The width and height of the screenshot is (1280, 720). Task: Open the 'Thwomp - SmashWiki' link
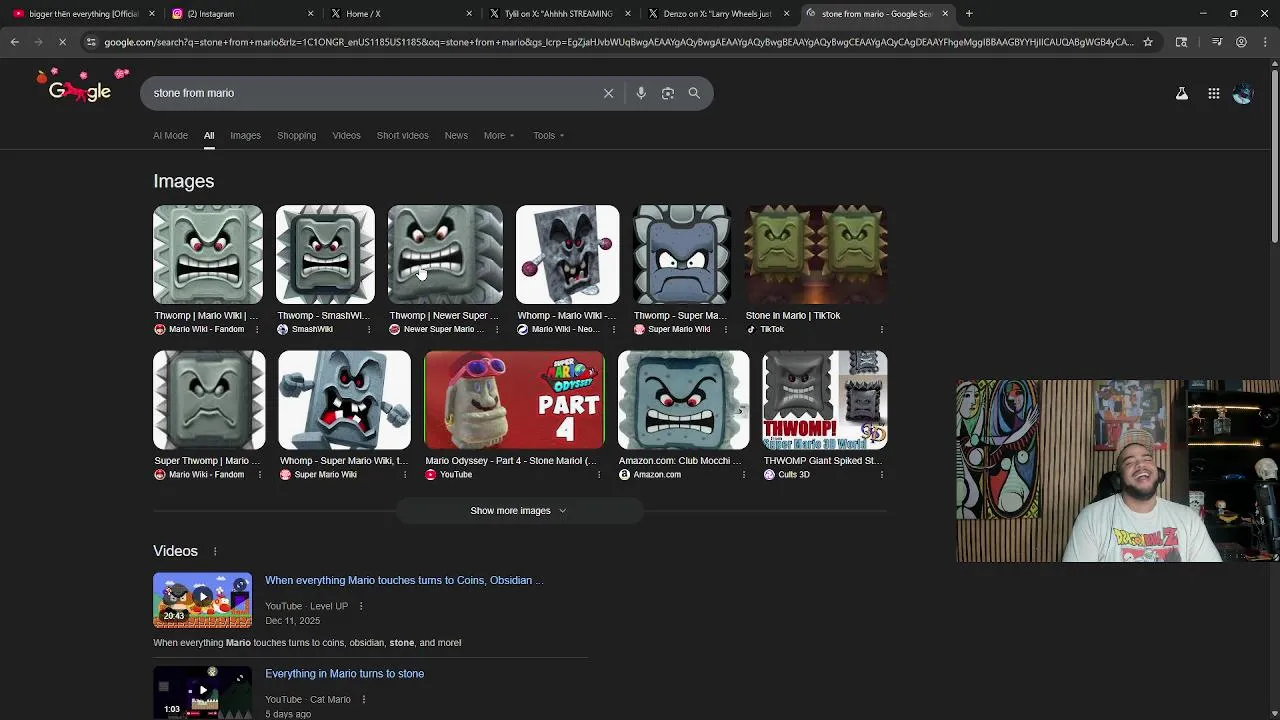(323, 316)
